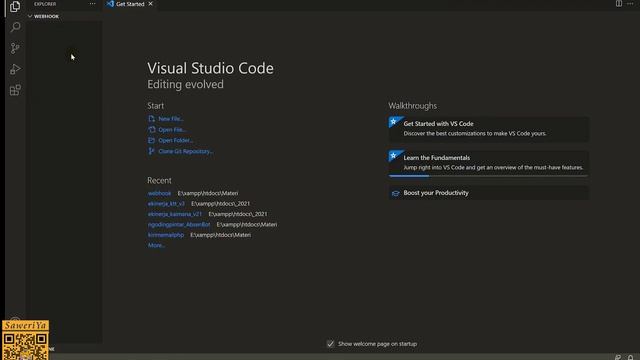Viewport: 640px width, 360px height.
Task: Open the Extensions view
Action: tap(15, 90)
